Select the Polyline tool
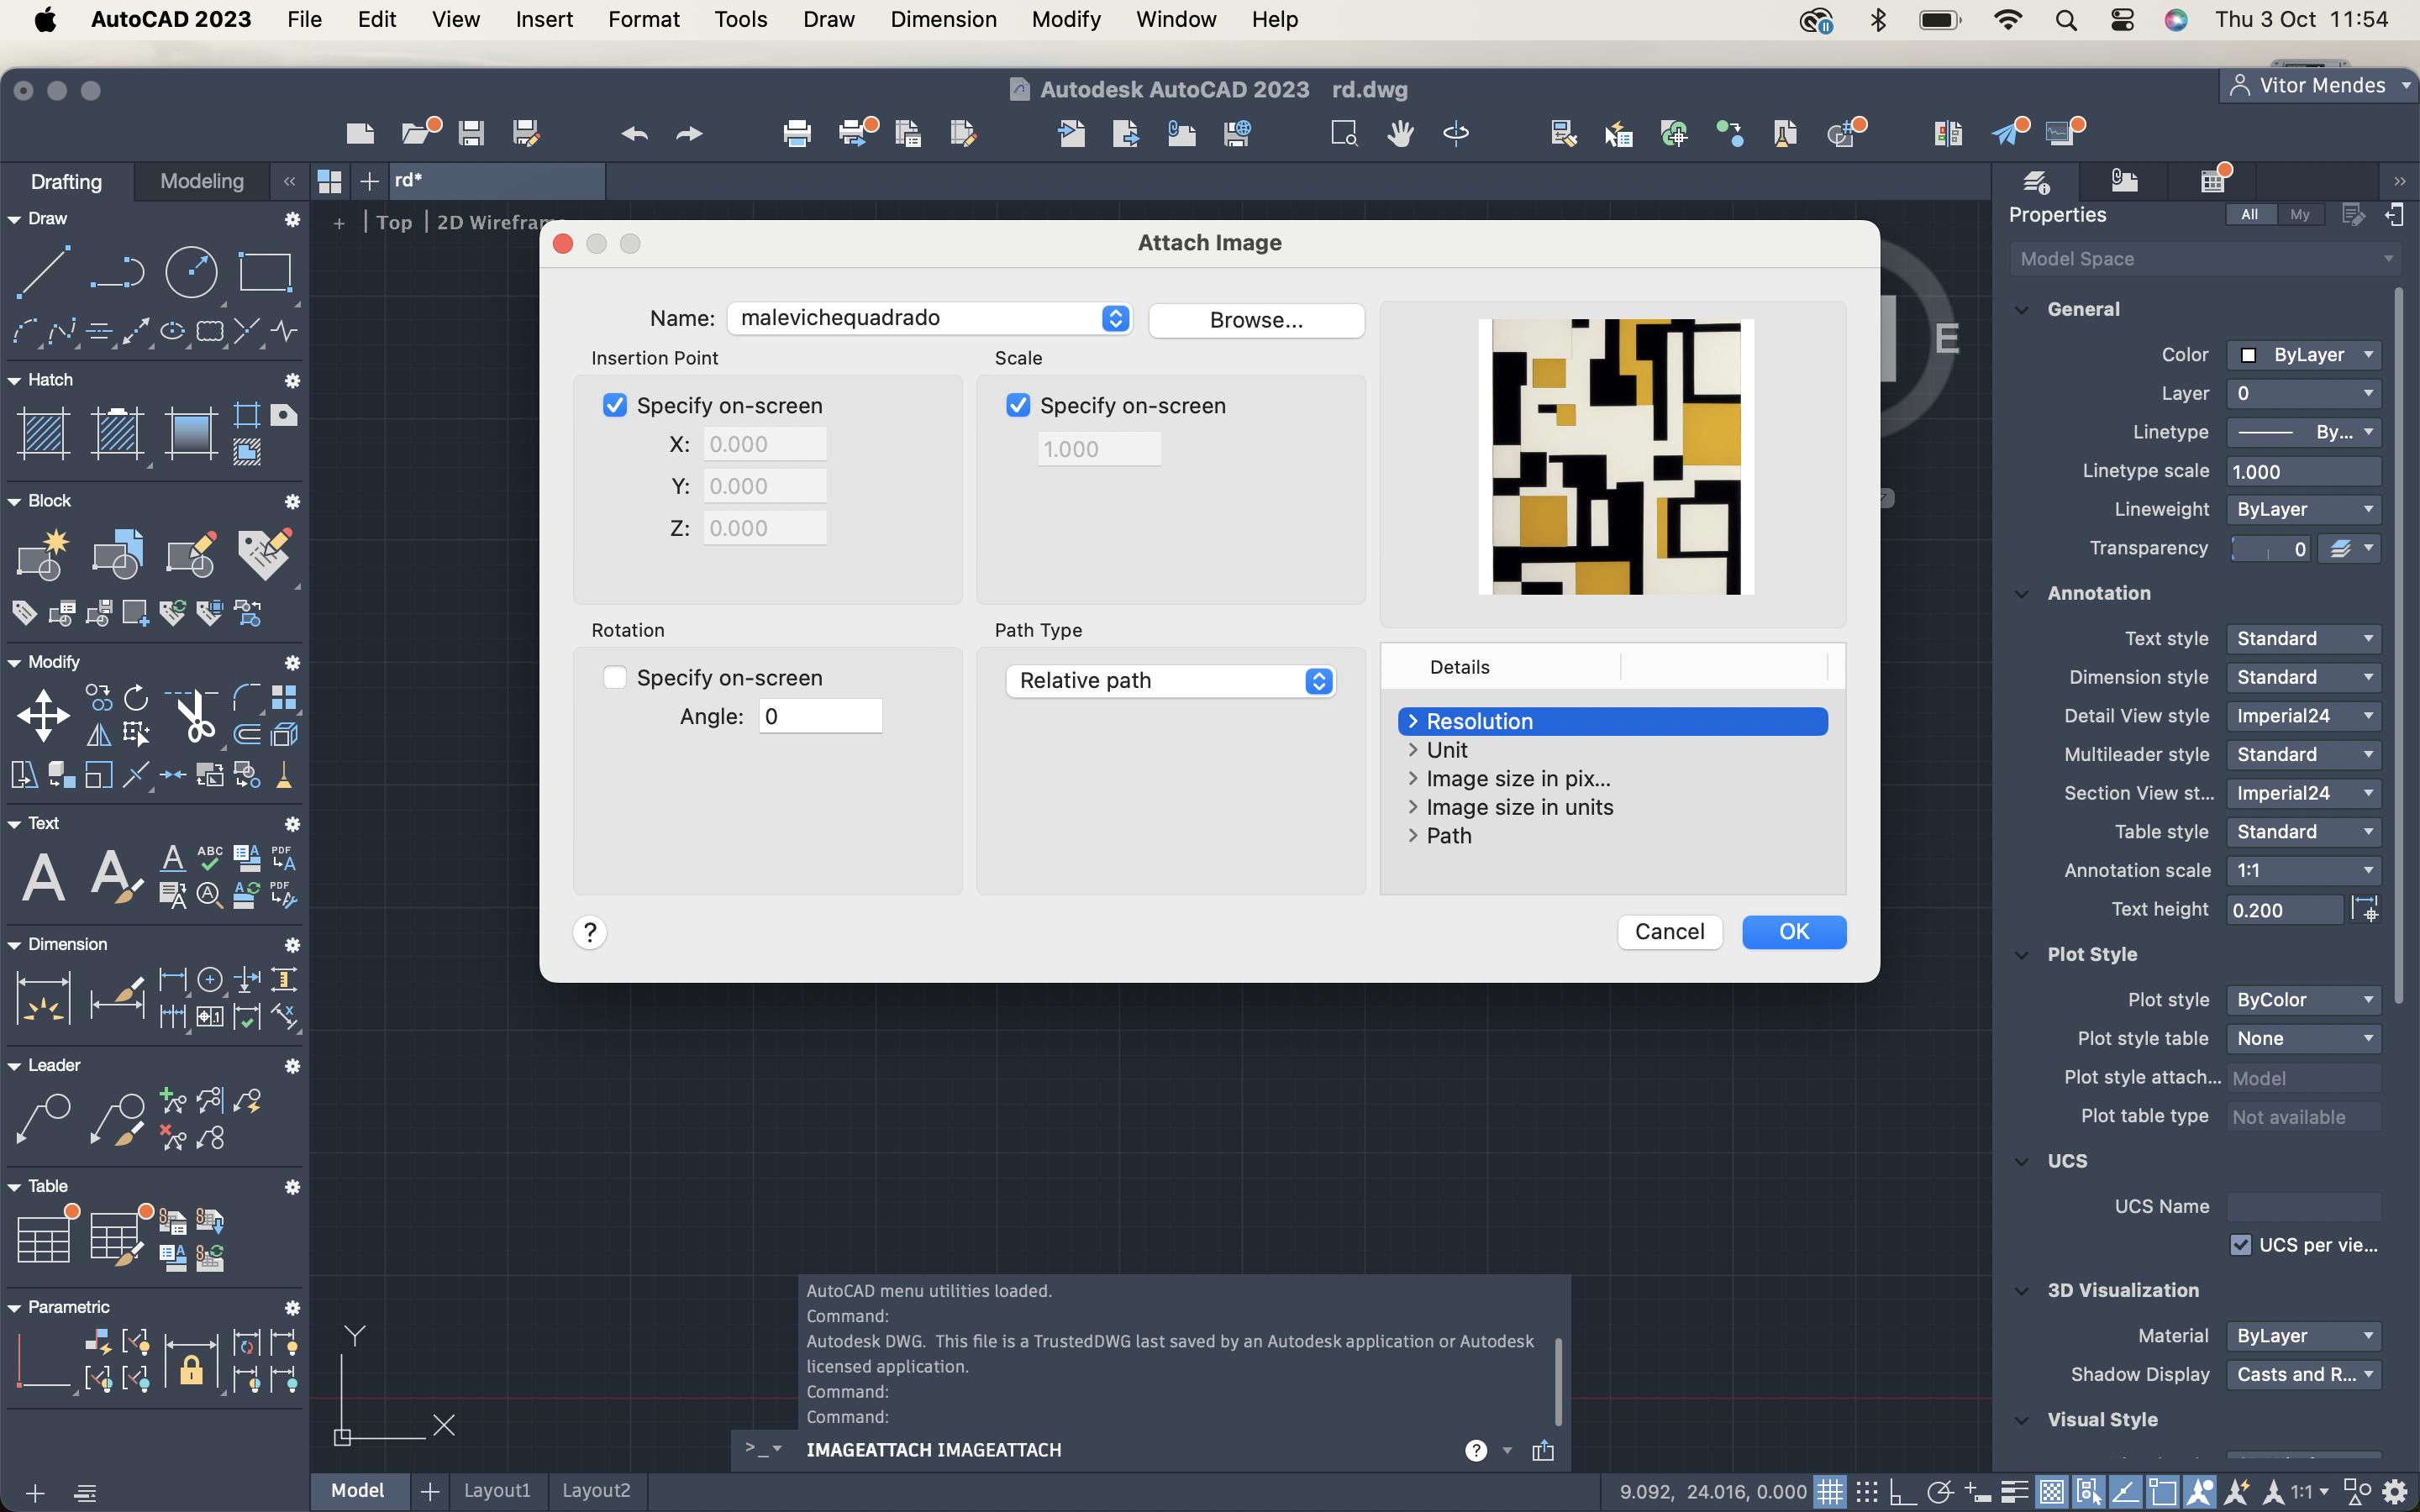Screen dimensions: 2420x1512 (x=118, y=271)
